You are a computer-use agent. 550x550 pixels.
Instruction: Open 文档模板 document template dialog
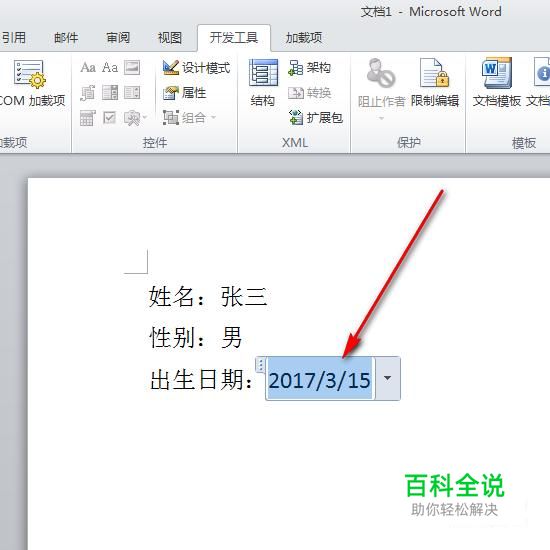pos(497,83)
